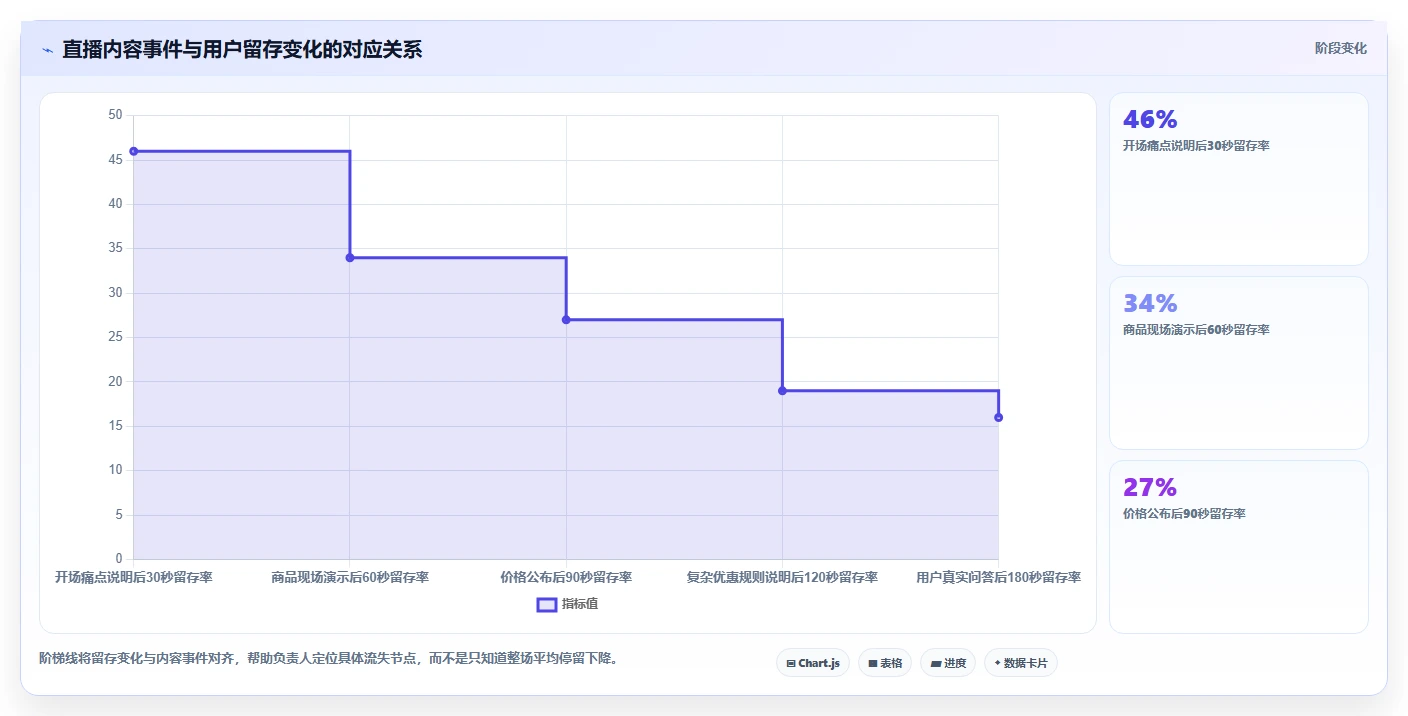Click the 阶段变化 label in the header
The width and height of the screenshot is (1408, 716).
point(1341,48)
